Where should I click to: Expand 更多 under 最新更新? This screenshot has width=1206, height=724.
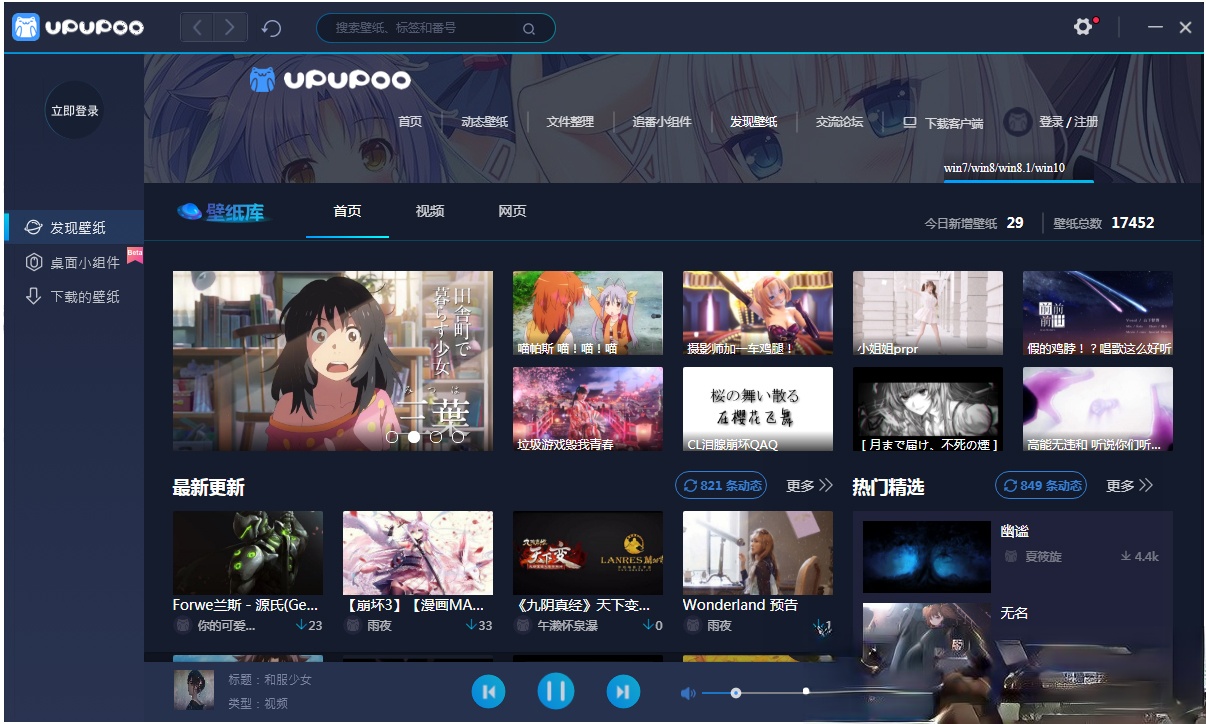[809, 486]
